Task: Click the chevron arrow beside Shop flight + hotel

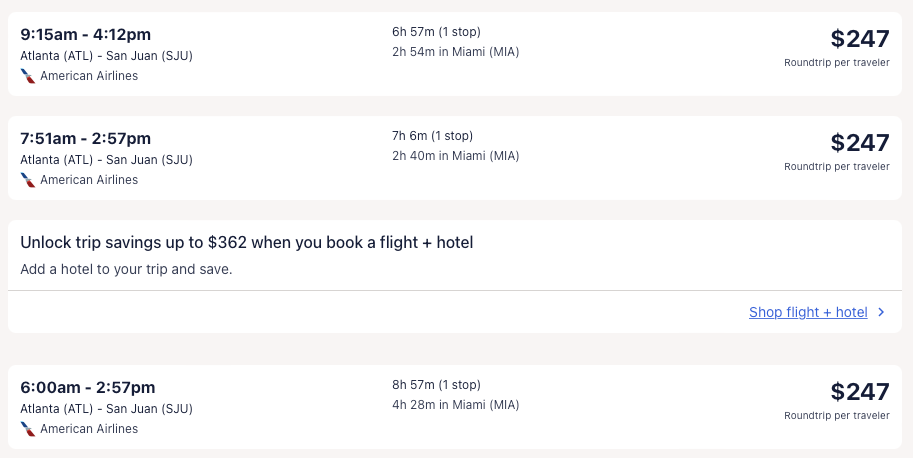Action: pos(881,312)
